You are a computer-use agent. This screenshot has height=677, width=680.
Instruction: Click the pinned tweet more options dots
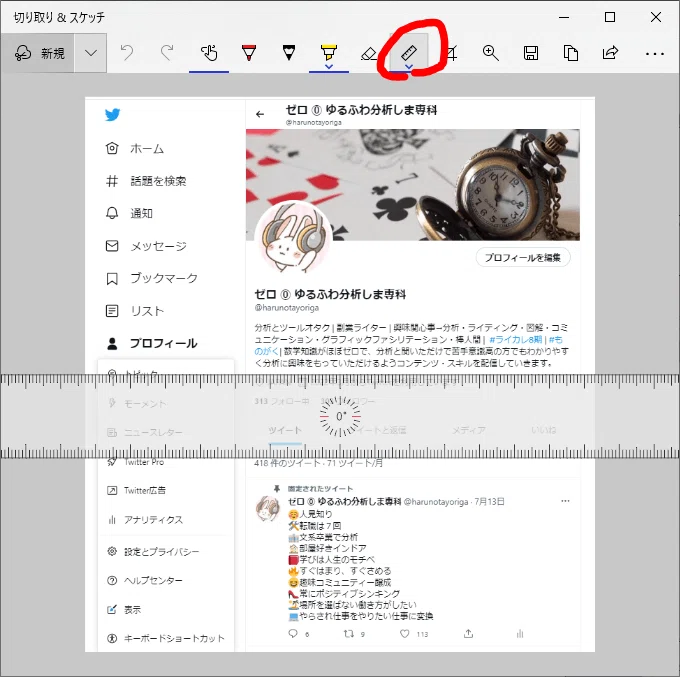pos(565,501)
